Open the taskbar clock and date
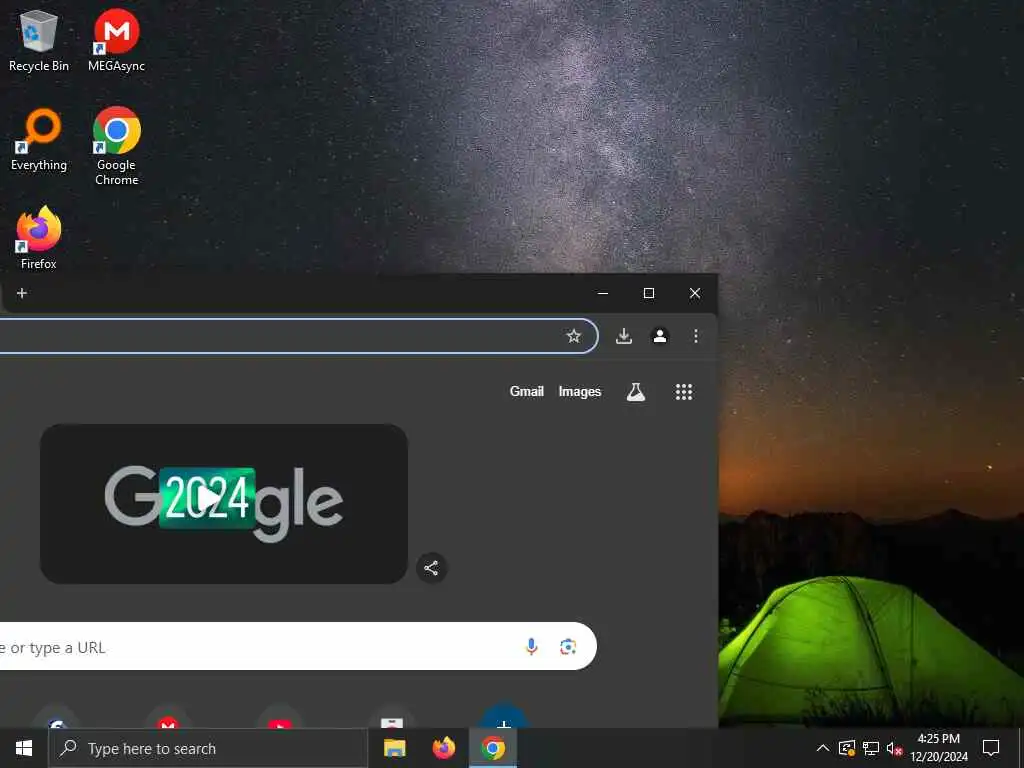 point(938,748)
